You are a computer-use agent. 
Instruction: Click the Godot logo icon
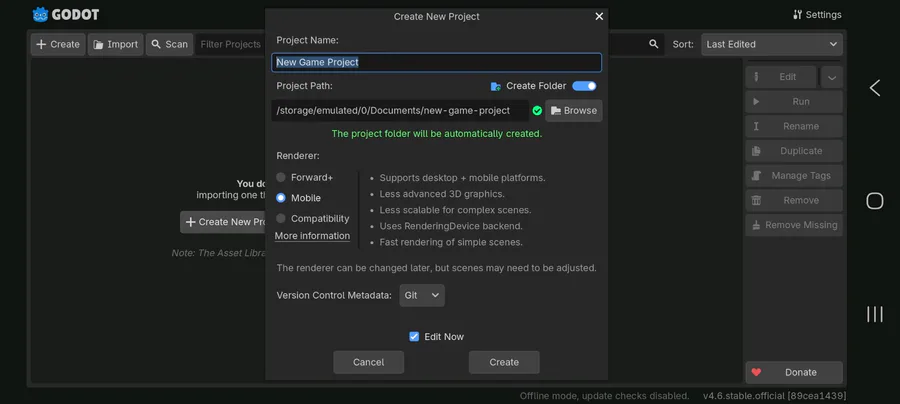coord(40,15)
